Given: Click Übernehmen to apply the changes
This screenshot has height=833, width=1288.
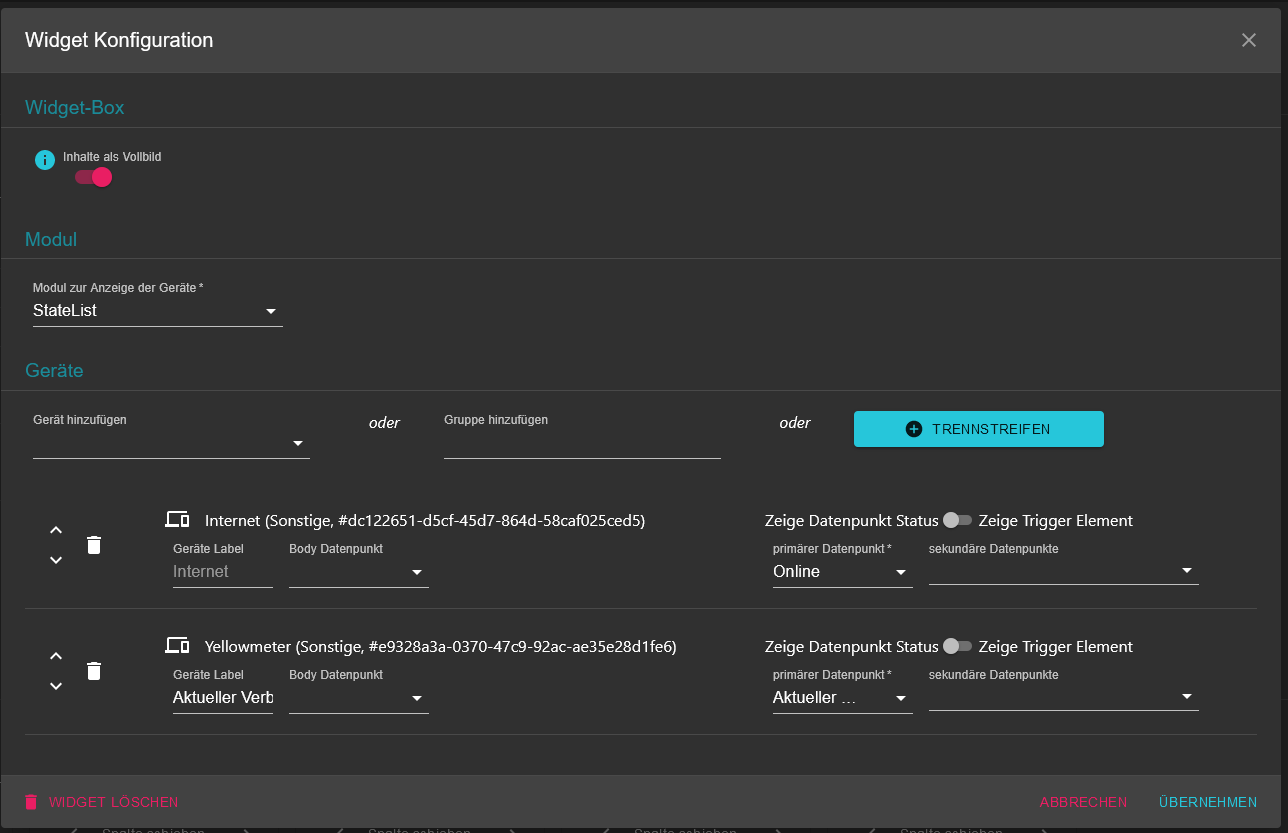Looking at the screenshot, I should coord(1208,802).
